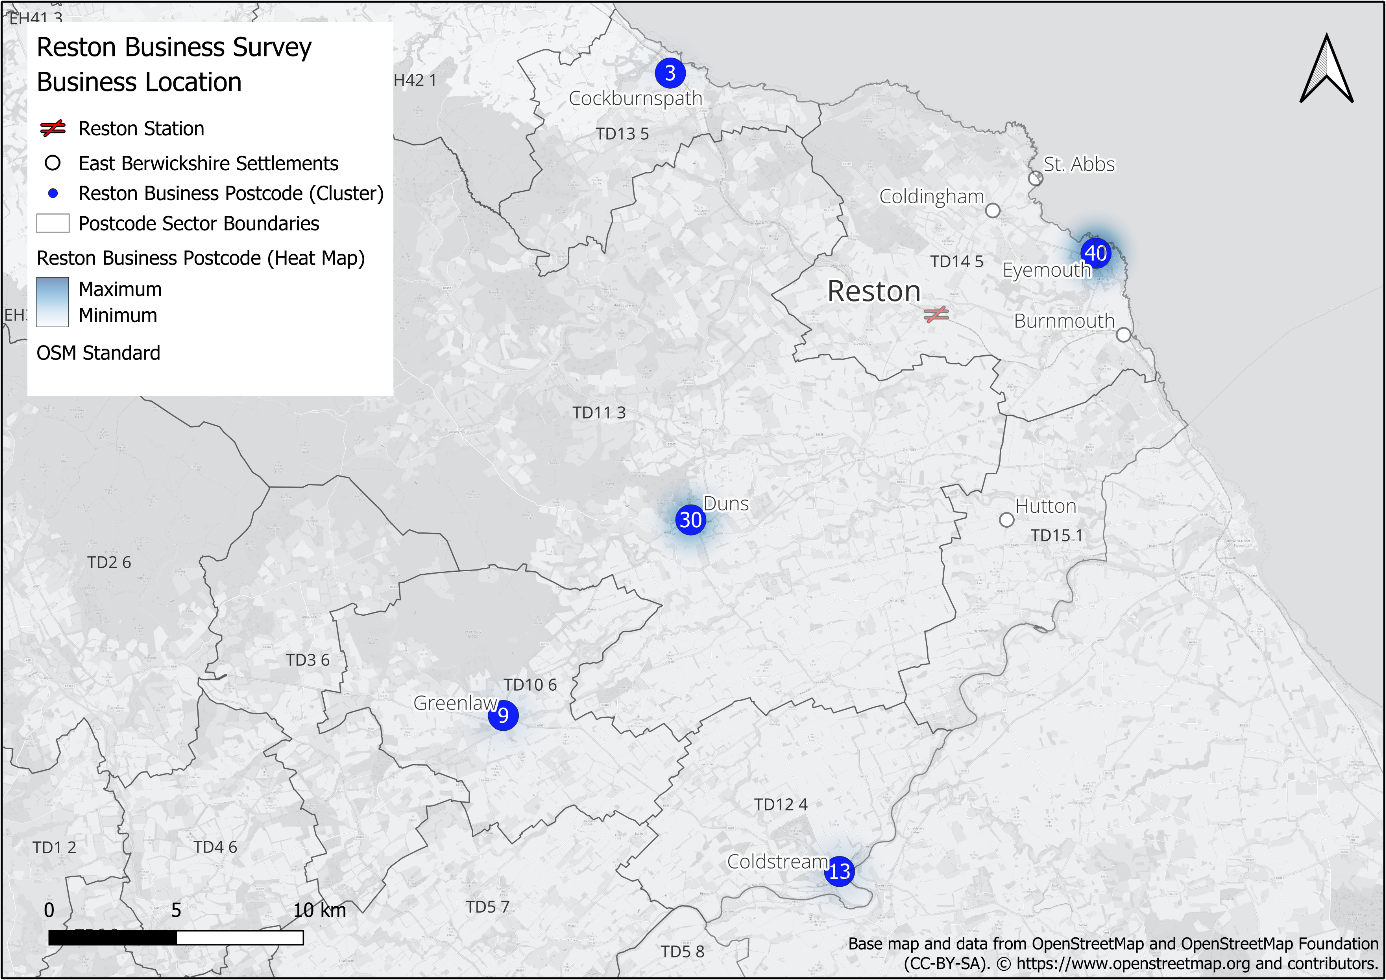Click the cluster marker numbered 30
The width and height of the screenshot is (1386, 980).
tap(690, 520)
